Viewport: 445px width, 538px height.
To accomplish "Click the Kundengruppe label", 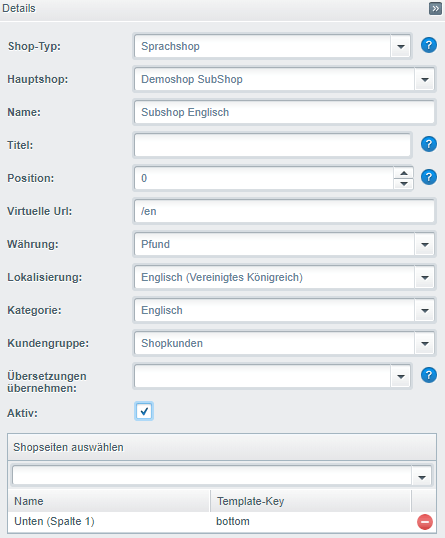I will coord(48,343).
